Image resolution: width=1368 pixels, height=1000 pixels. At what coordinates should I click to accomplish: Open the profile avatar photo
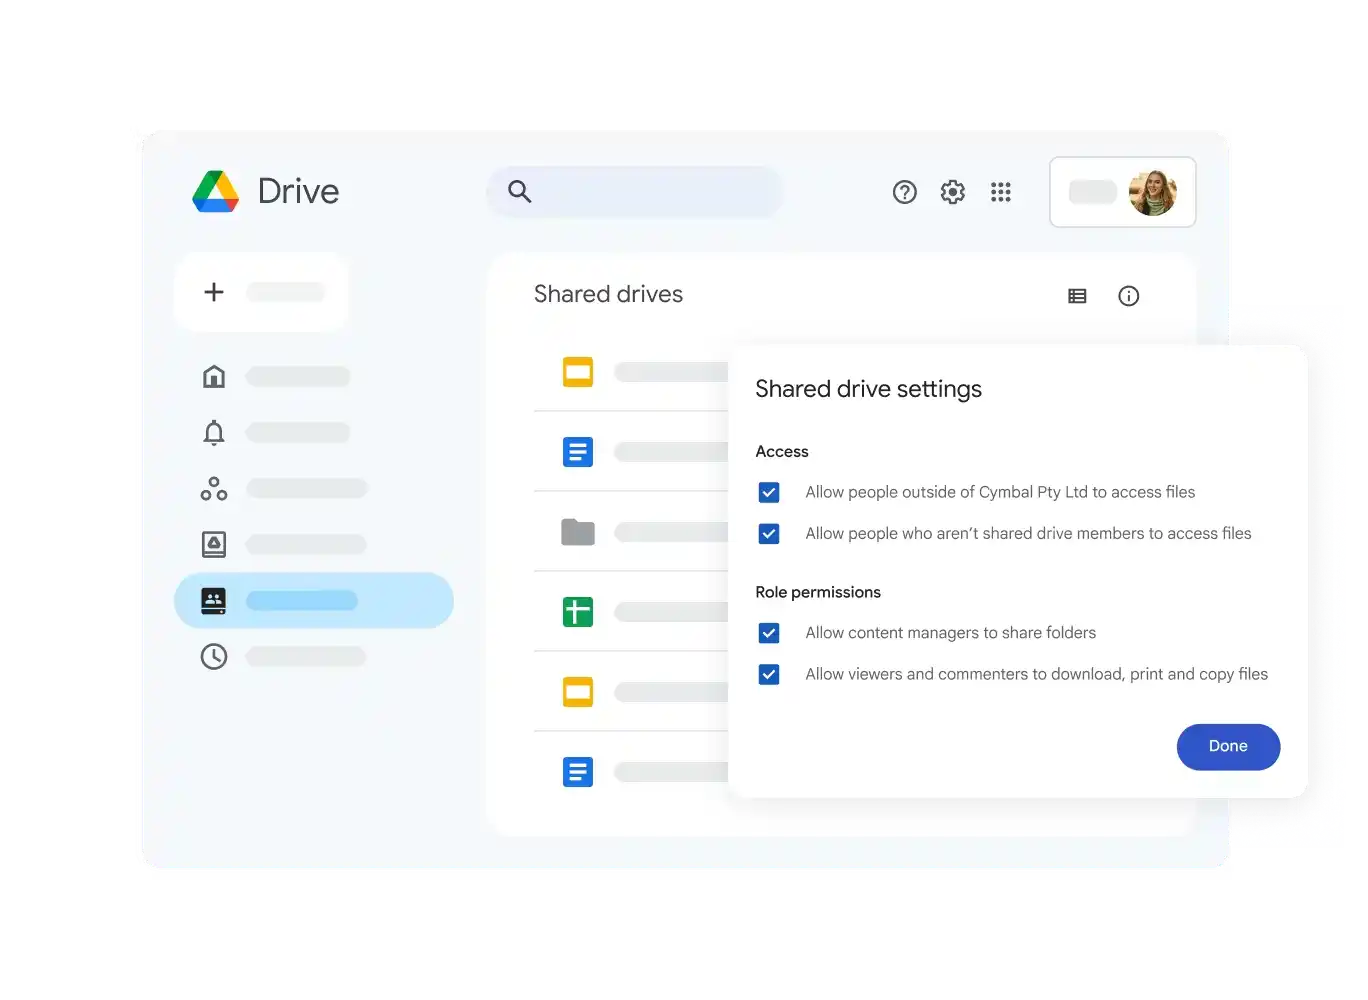tap(1154, 192)
